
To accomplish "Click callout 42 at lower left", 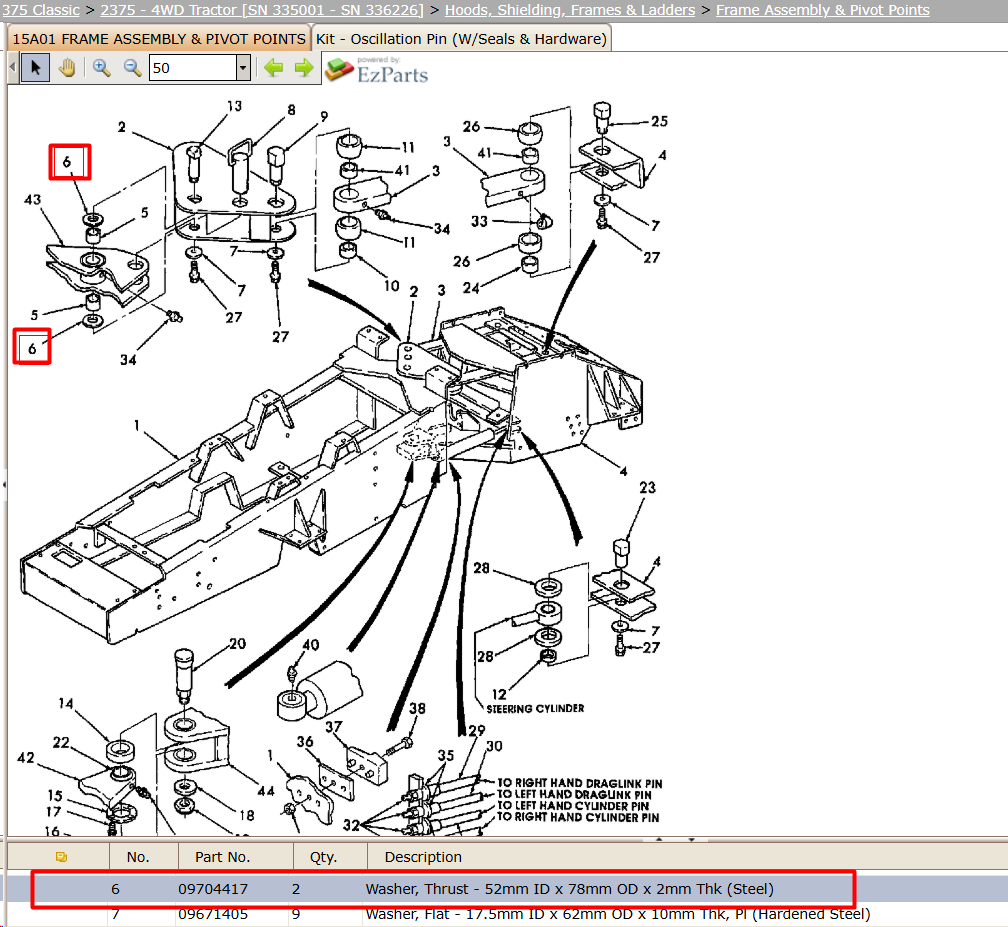I will (26, 758).
